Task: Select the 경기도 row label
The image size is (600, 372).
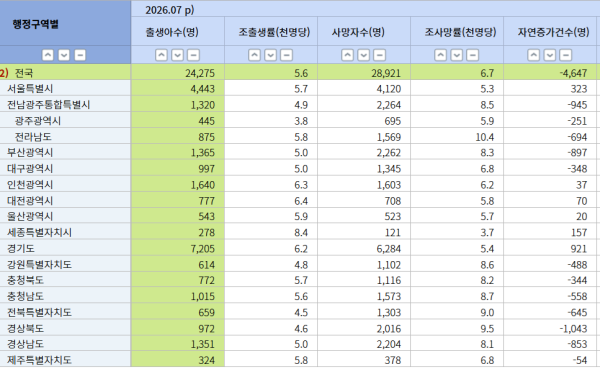Action: (21, 249)
